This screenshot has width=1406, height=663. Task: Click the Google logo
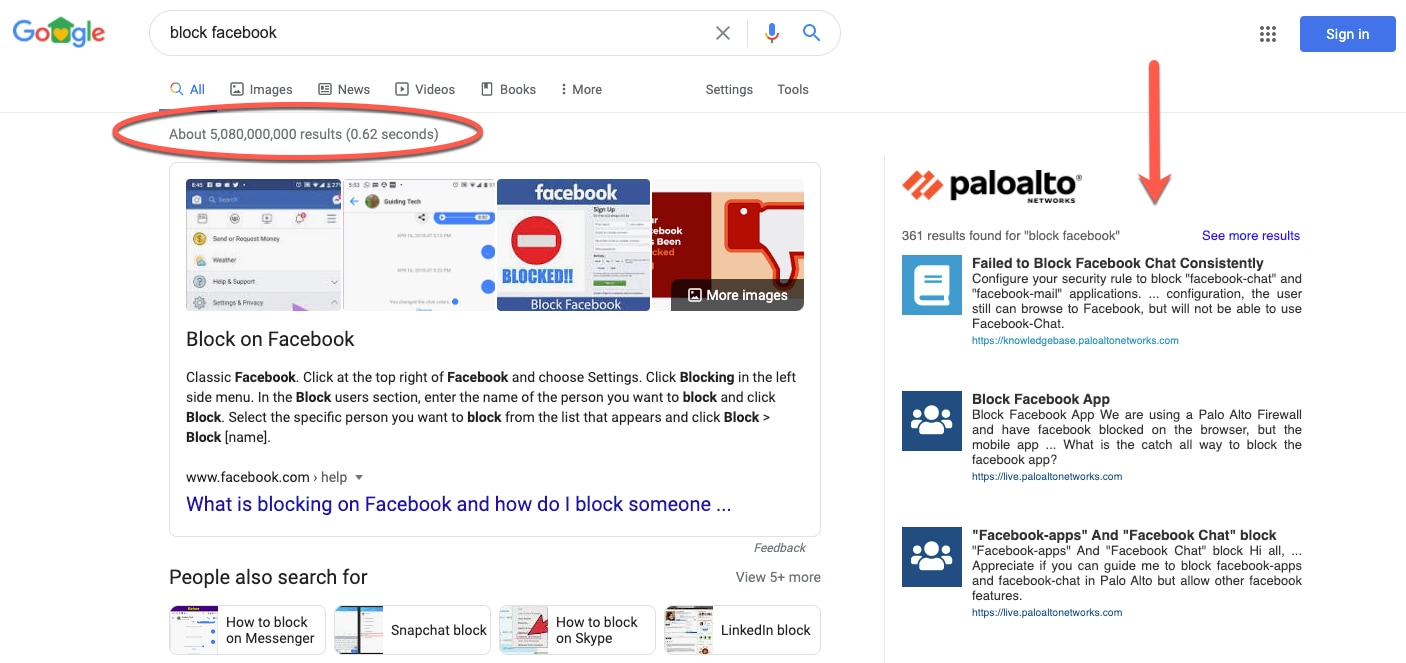(x=59, y=32)
